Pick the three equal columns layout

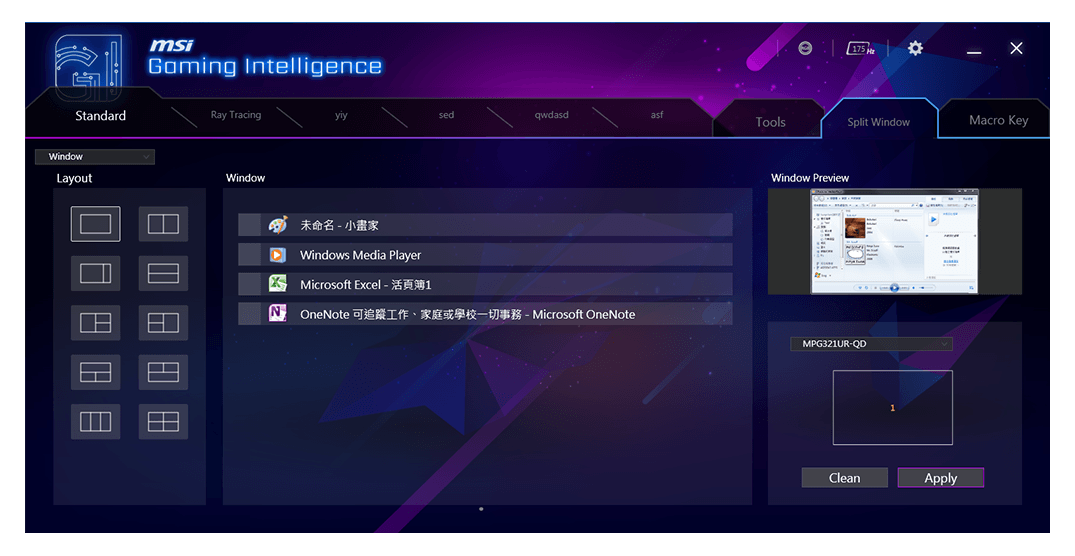(95, 422)
